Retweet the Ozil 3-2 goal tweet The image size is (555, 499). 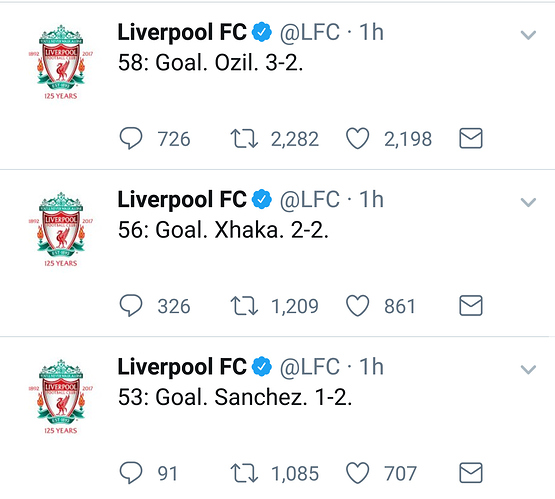coord(244,138)
